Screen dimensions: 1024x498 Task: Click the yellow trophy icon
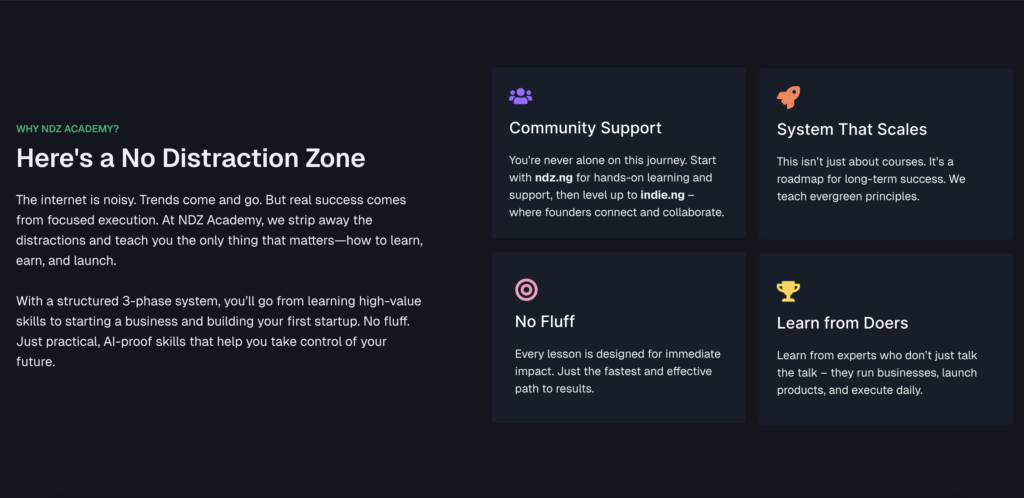coord(788,291)
